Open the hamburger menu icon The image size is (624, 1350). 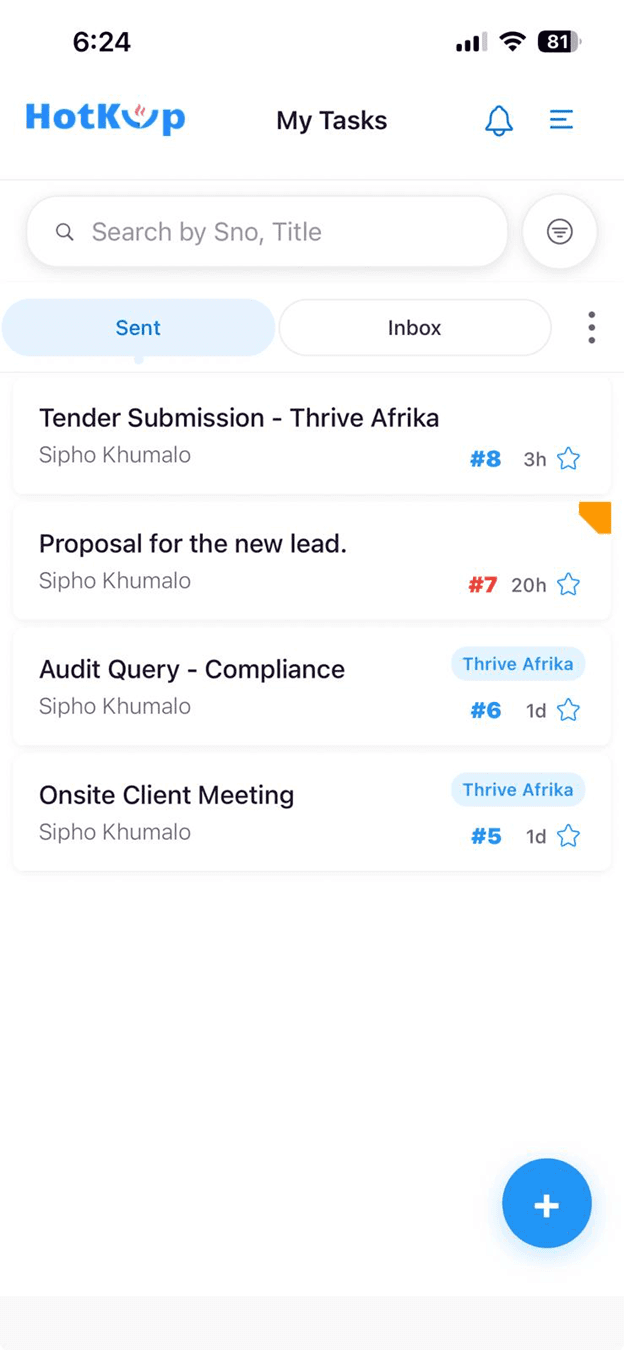tap(561, 120)
